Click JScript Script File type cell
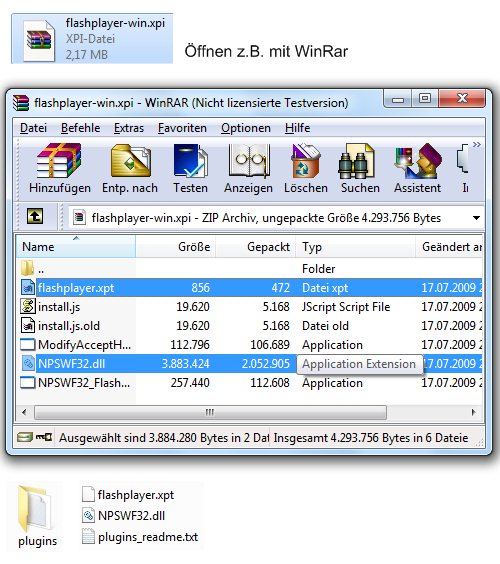Viewport: 500px width, 564px height. click(346, 307)
